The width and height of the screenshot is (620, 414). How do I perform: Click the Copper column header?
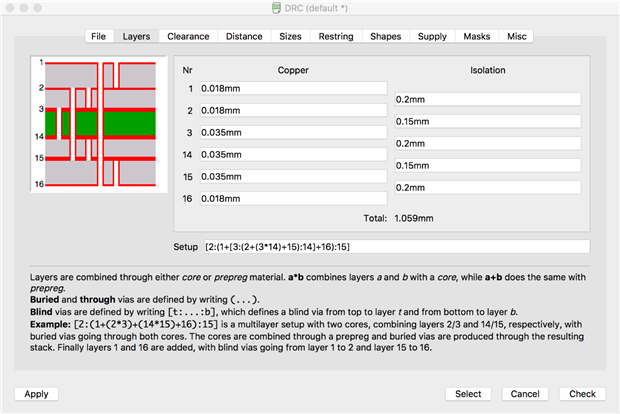(293, 70)
